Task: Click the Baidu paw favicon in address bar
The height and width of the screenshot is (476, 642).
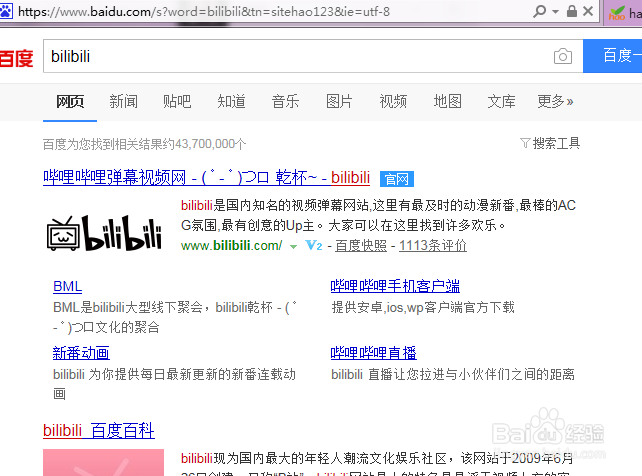Action: [x=5, y=11]
